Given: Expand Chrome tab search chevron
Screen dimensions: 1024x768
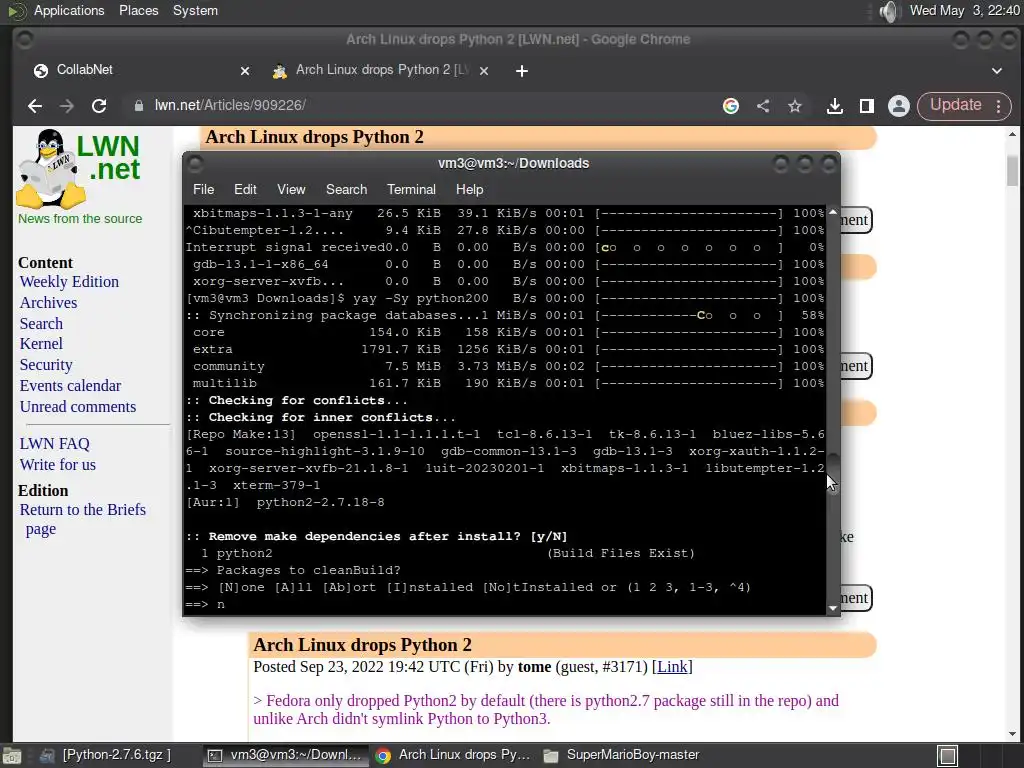Looking at the screenshot, I should pyautogui.click(x=997, y=71).
